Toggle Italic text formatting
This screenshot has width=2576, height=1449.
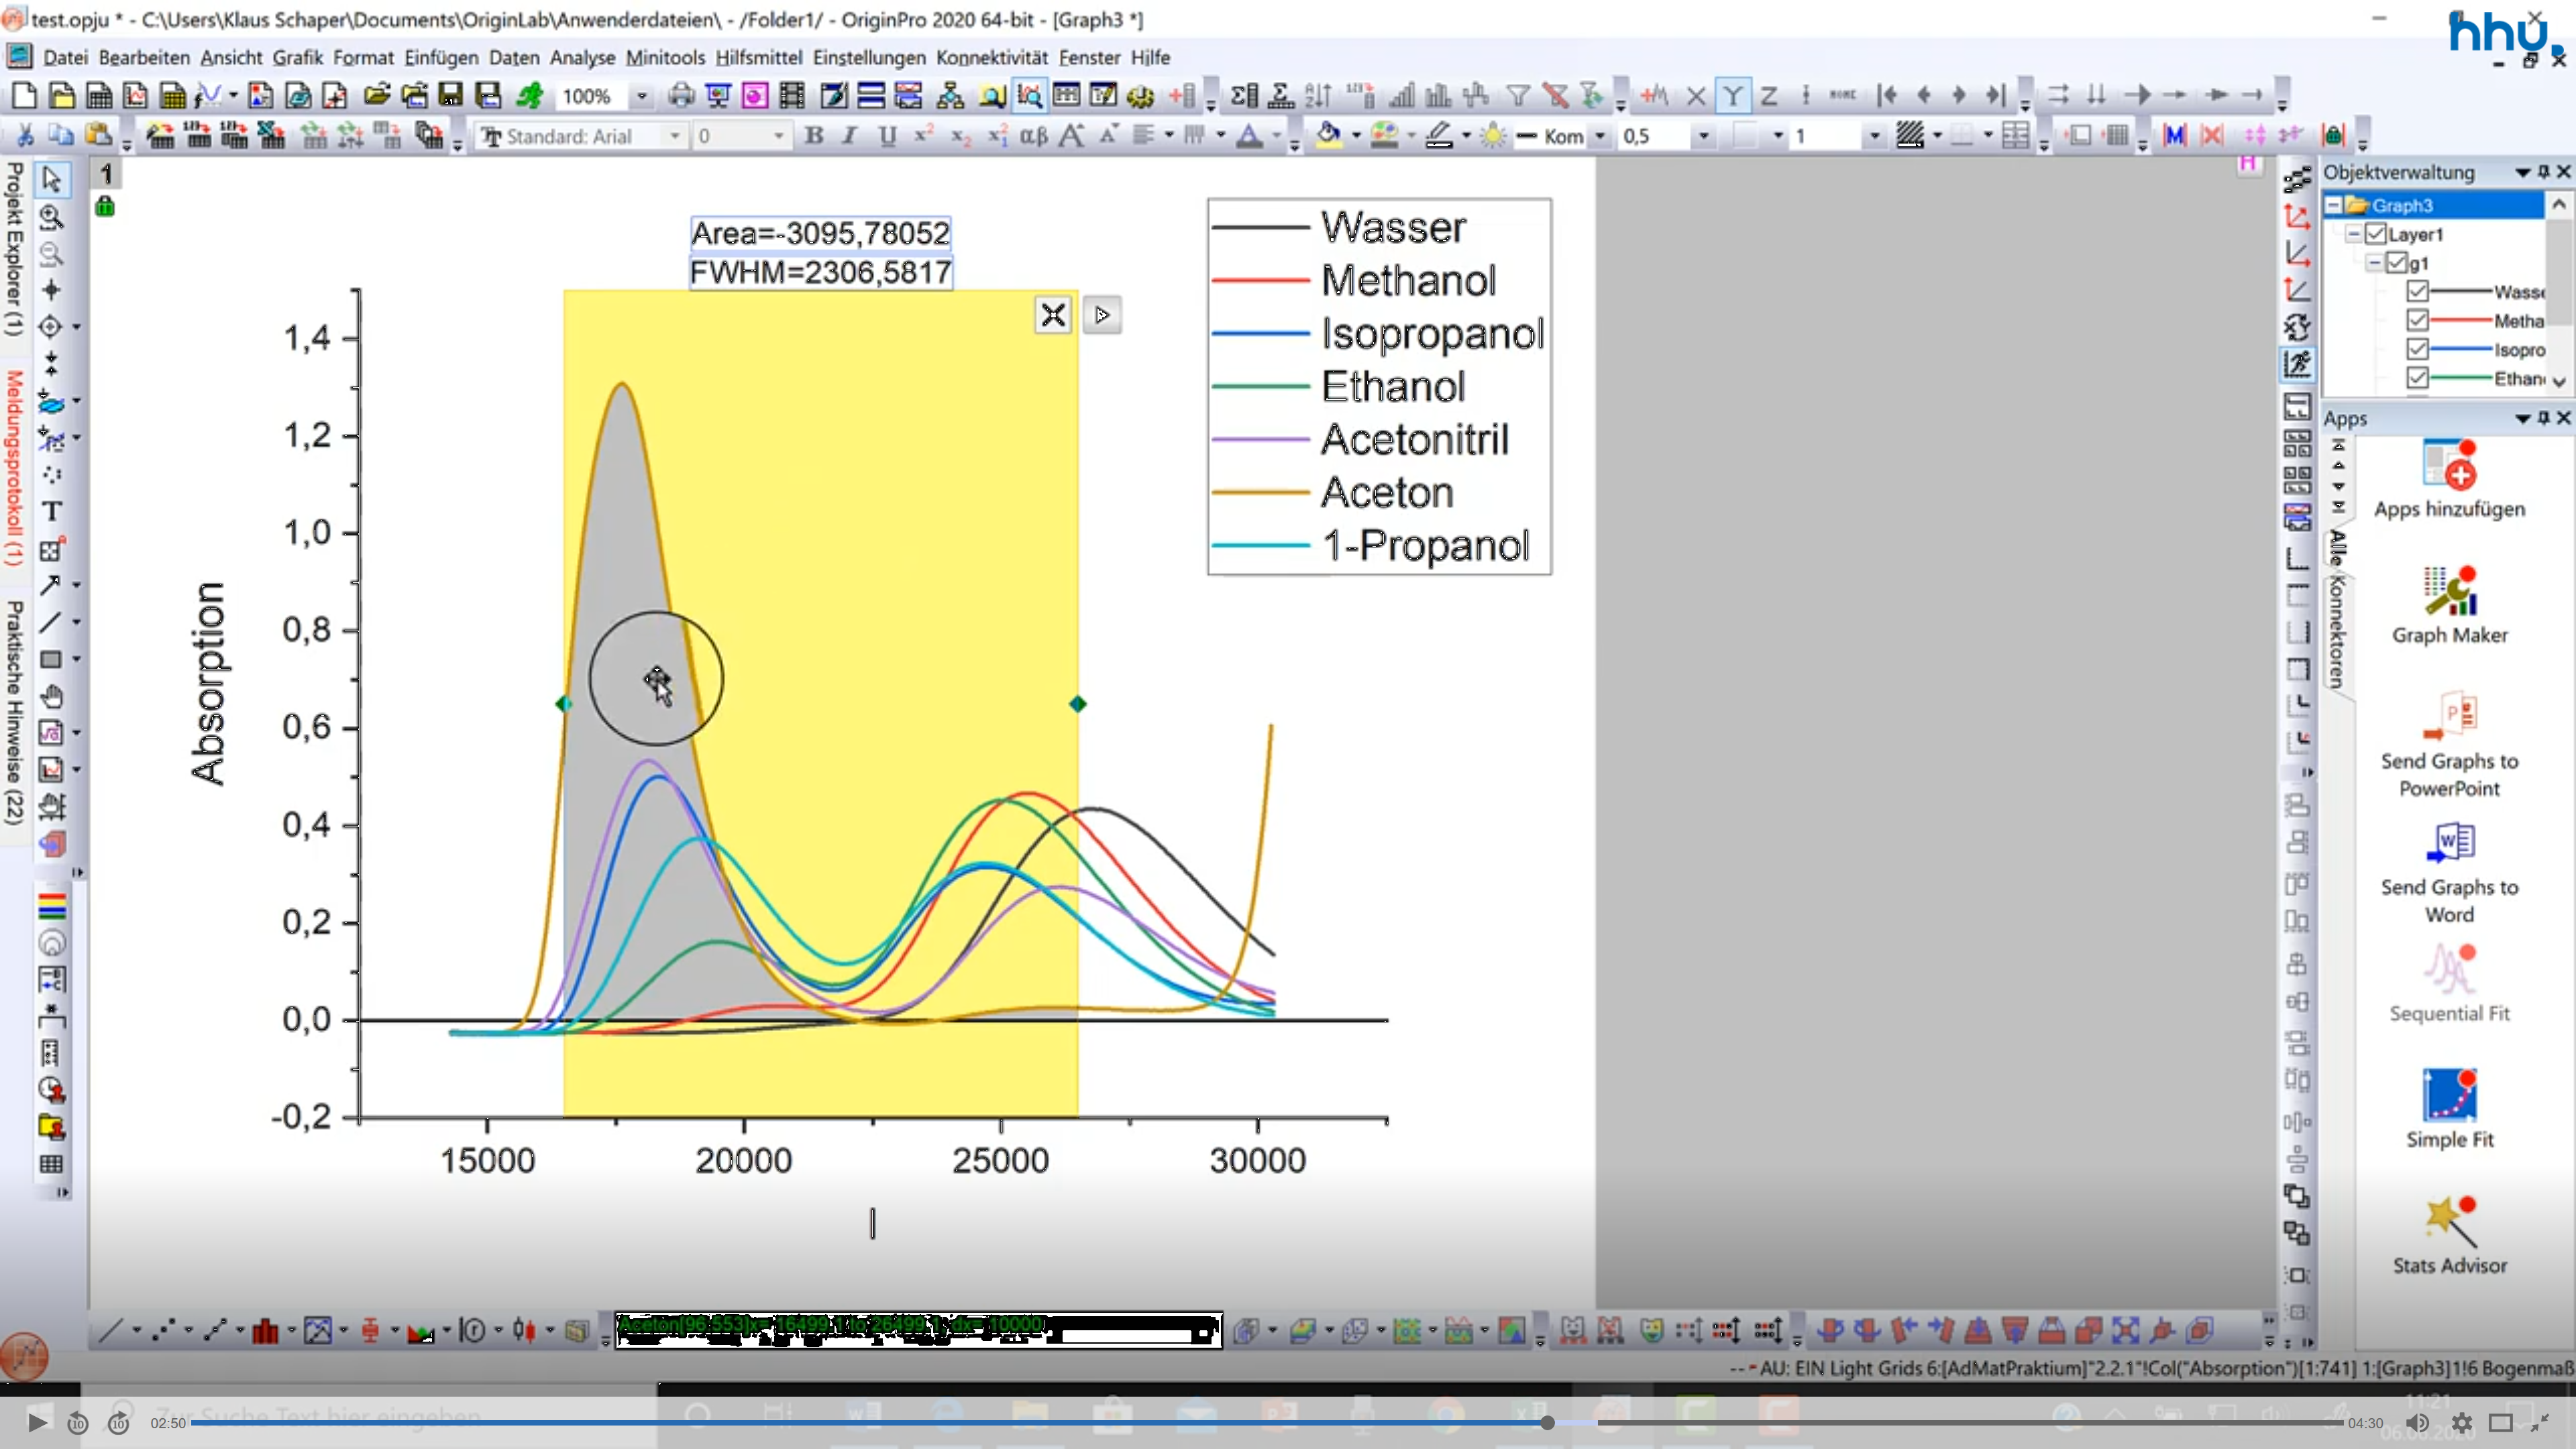(850, 135)
